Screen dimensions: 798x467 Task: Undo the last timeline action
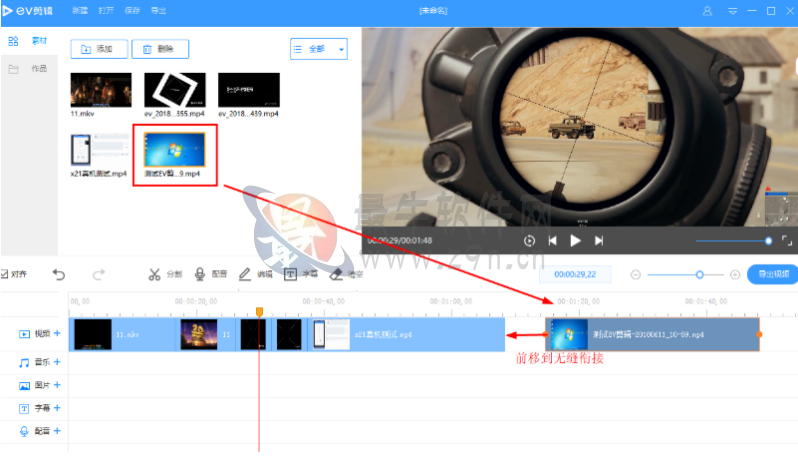(x=59, y=275)
